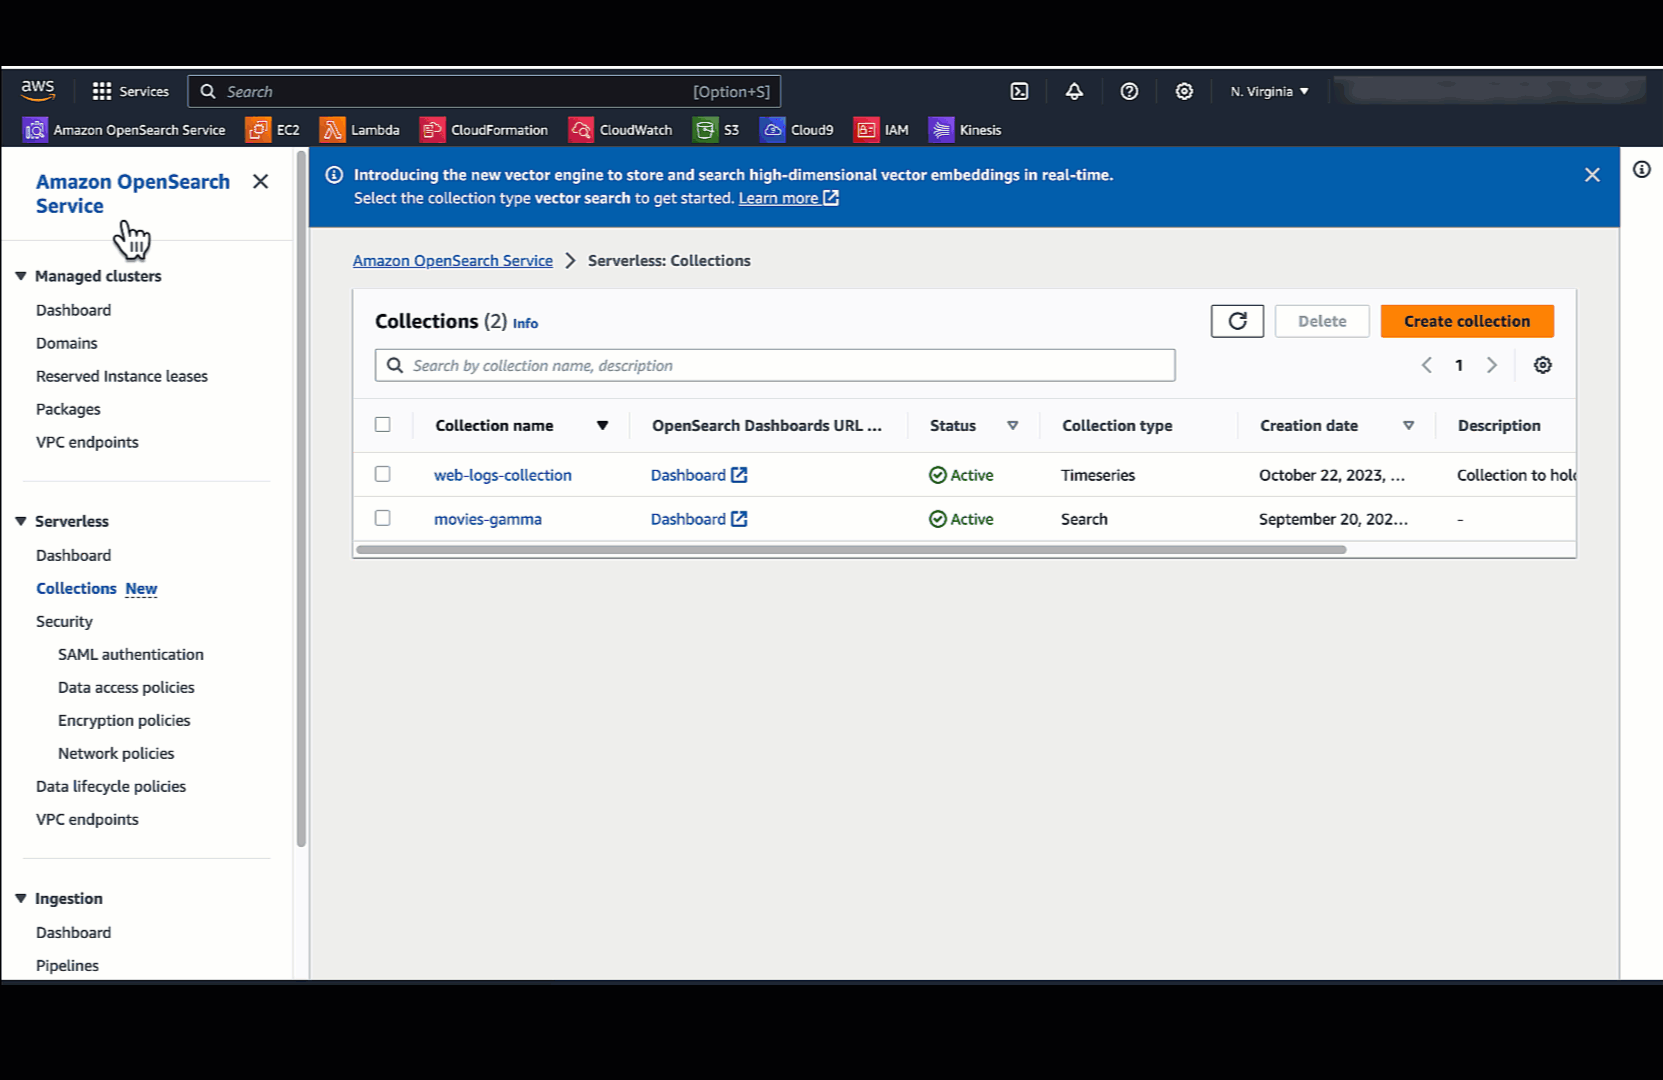Click the banner info circle icon
This screenshot has width=1663, height=1080.
334,175
